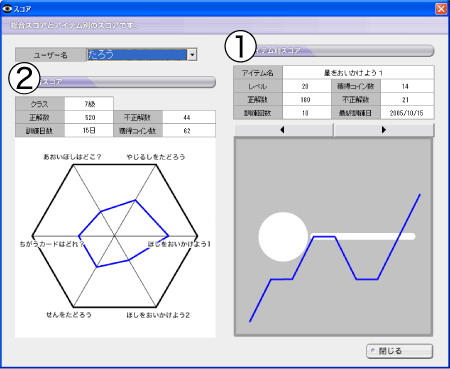Click the あおいほしはどこ？ radar label

72,157
